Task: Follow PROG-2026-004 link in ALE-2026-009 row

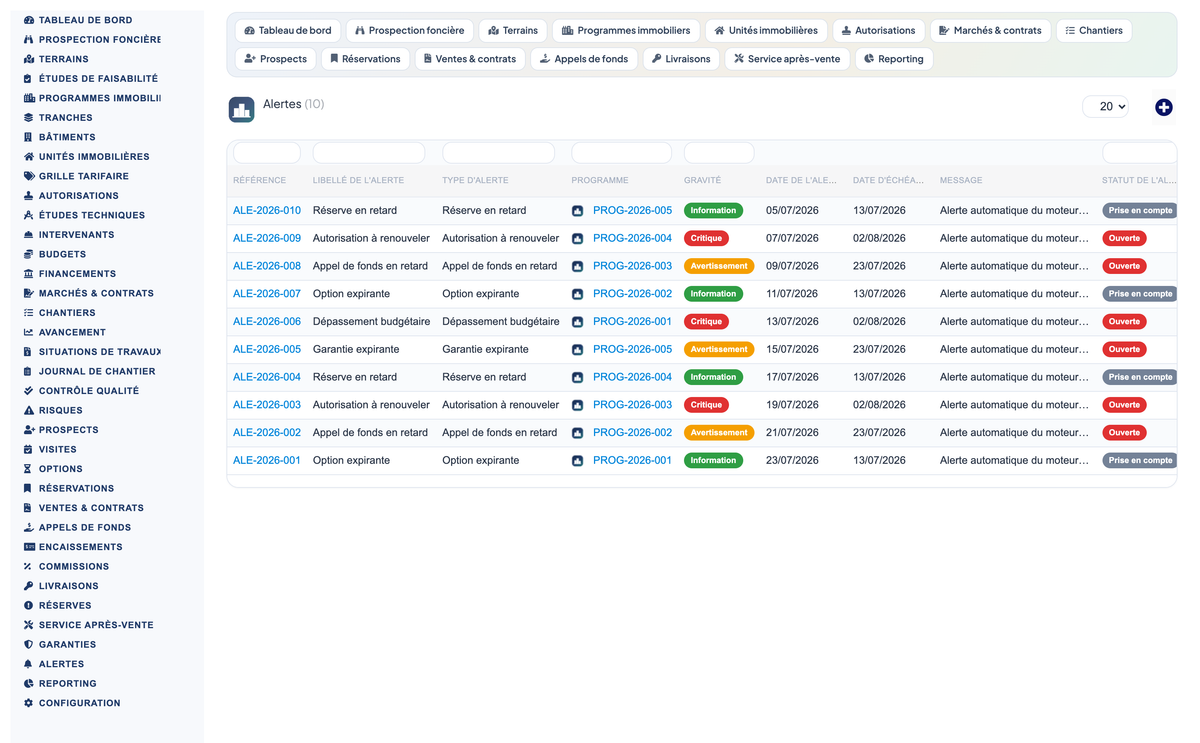Action: (x=632, y=239)
